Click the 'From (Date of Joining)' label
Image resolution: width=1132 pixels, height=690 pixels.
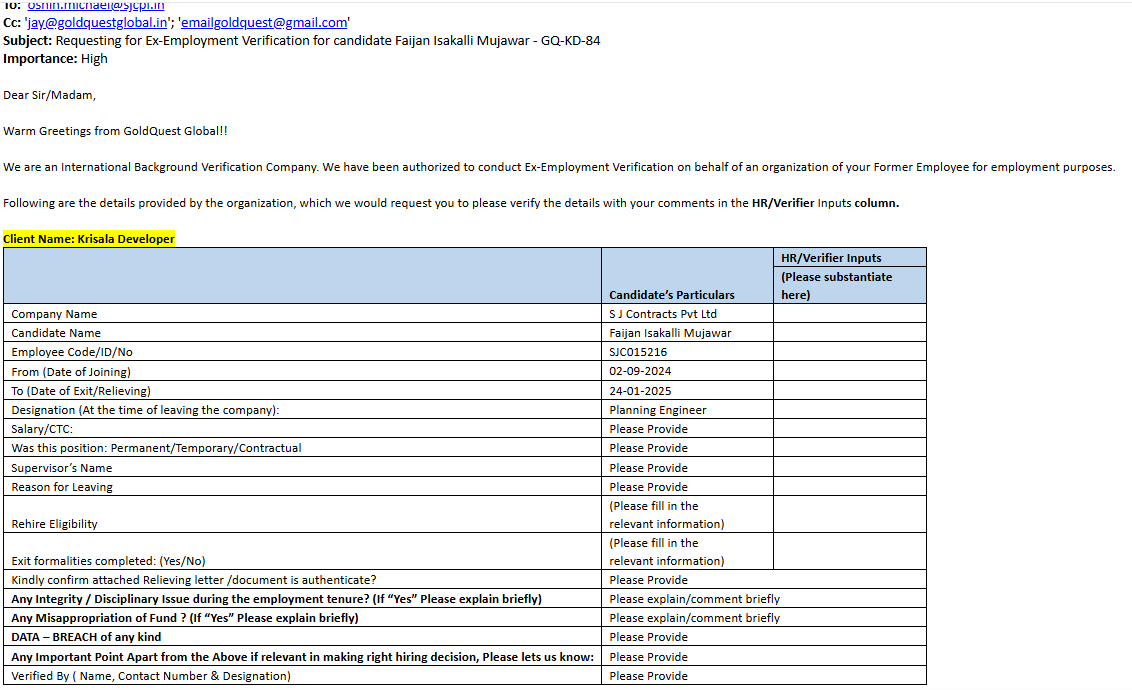pos(71,372)
